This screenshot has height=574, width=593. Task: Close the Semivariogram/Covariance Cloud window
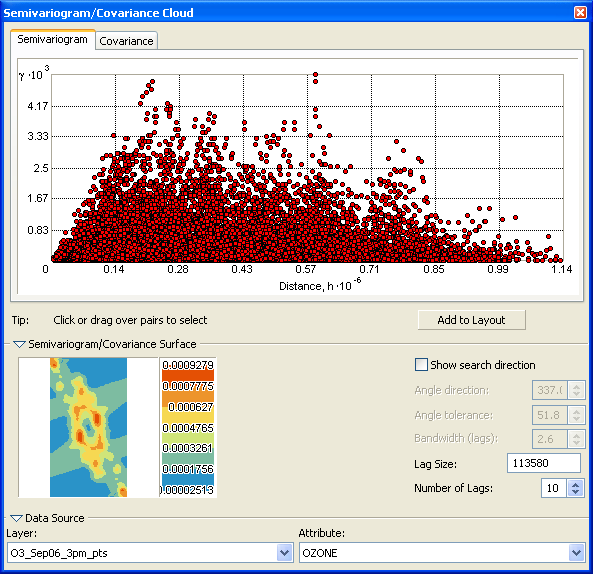pos(580,12)
